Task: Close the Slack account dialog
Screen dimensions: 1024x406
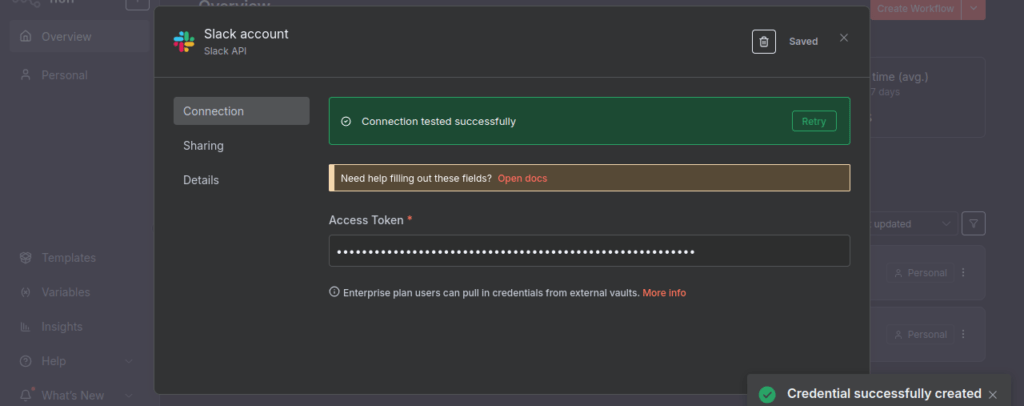Action: pyautogui.click(x=843, y=38)
